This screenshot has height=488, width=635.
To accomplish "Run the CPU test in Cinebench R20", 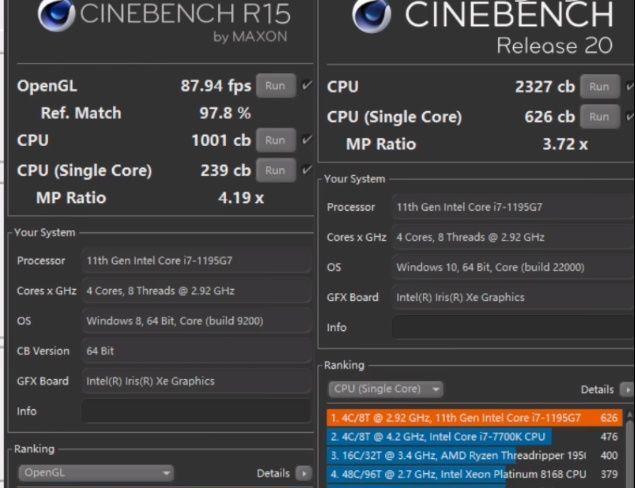I will (x=599, y=86).
